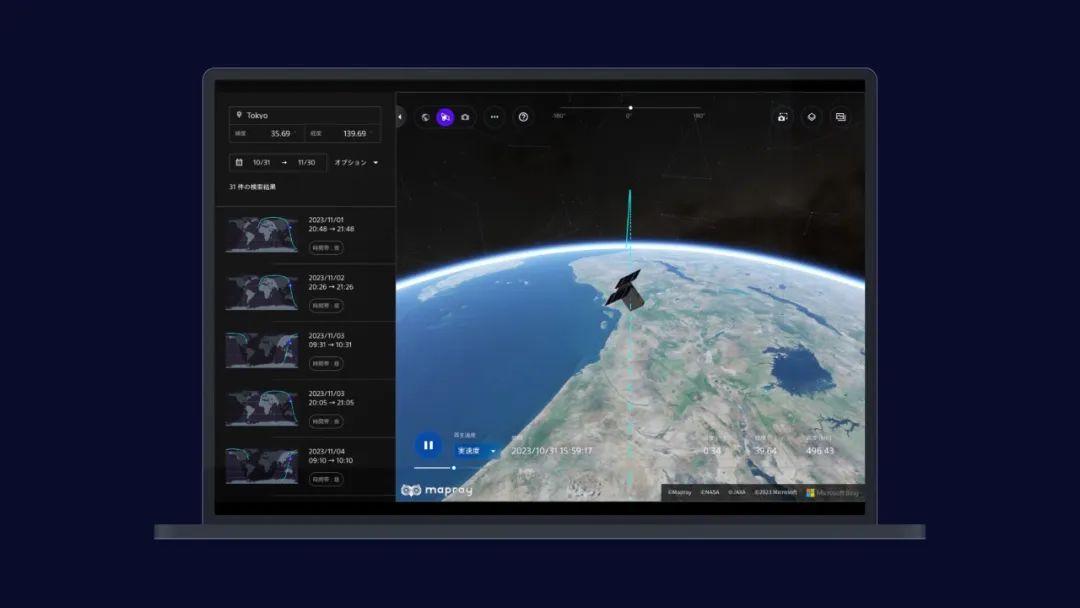This screenshot has height=608, width=1080.
Task: Click the camera view icon
Action: [x=465, y=117]
